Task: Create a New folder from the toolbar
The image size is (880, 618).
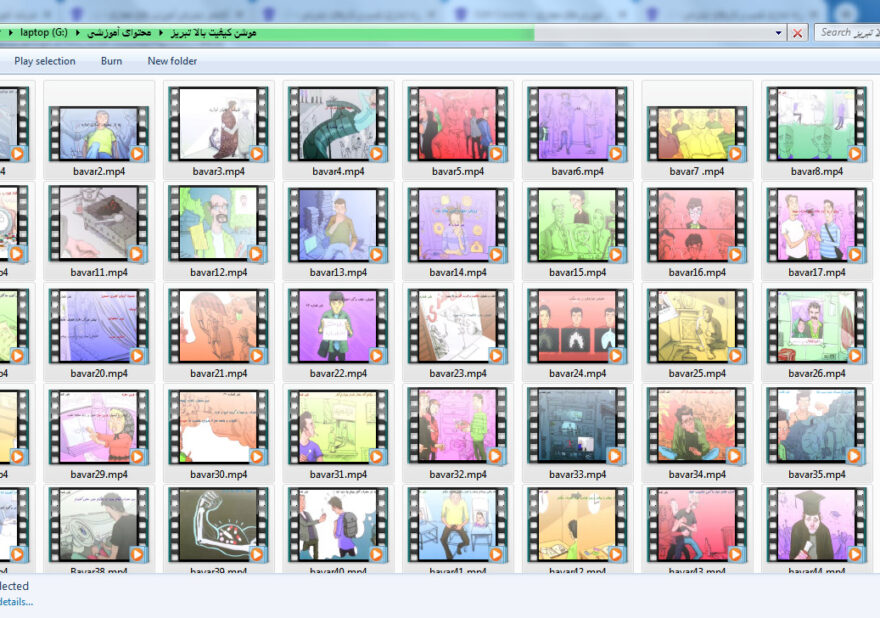Action: pyautogui.click(x=172, y=61)
